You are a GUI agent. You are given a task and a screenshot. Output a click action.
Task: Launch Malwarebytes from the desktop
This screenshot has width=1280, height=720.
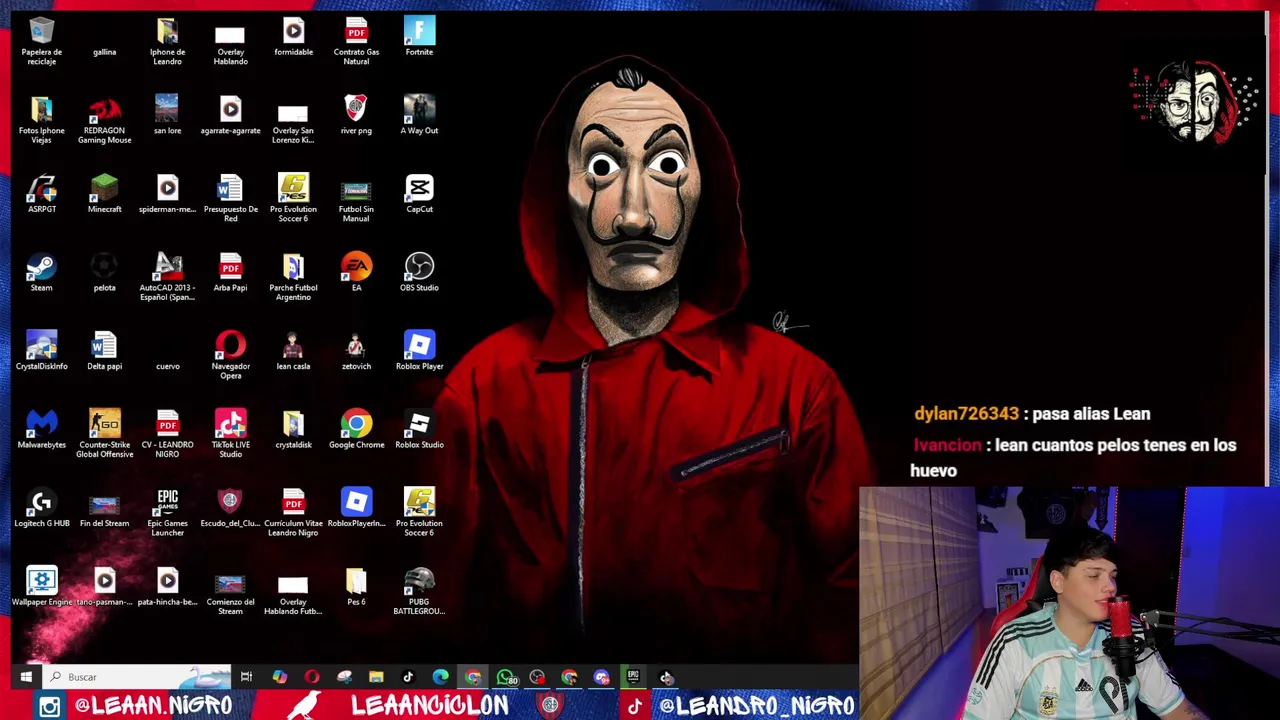(x=41, y=428)
